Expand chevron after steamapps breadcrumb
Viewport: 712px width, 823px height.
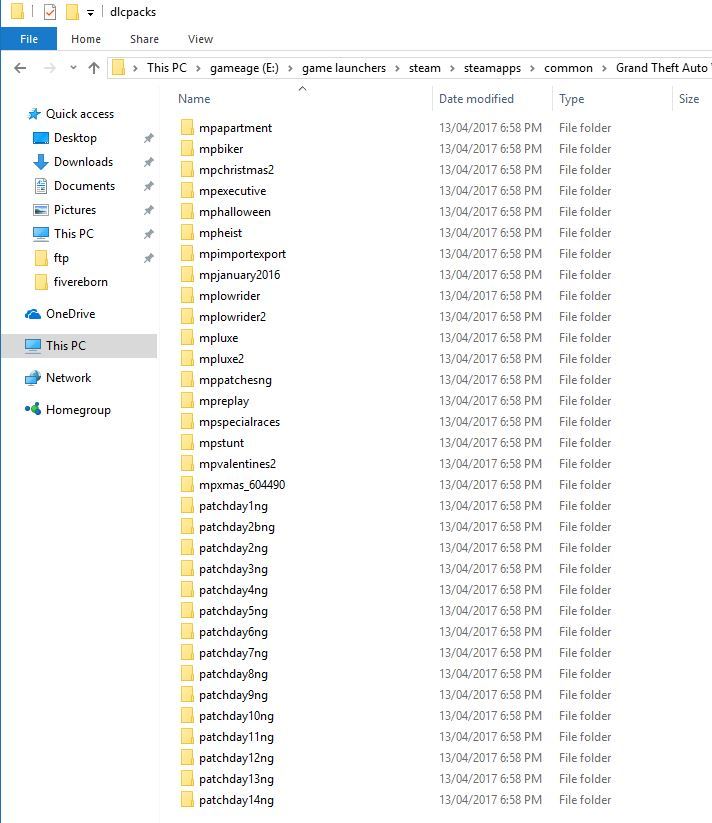coord(532,68)
